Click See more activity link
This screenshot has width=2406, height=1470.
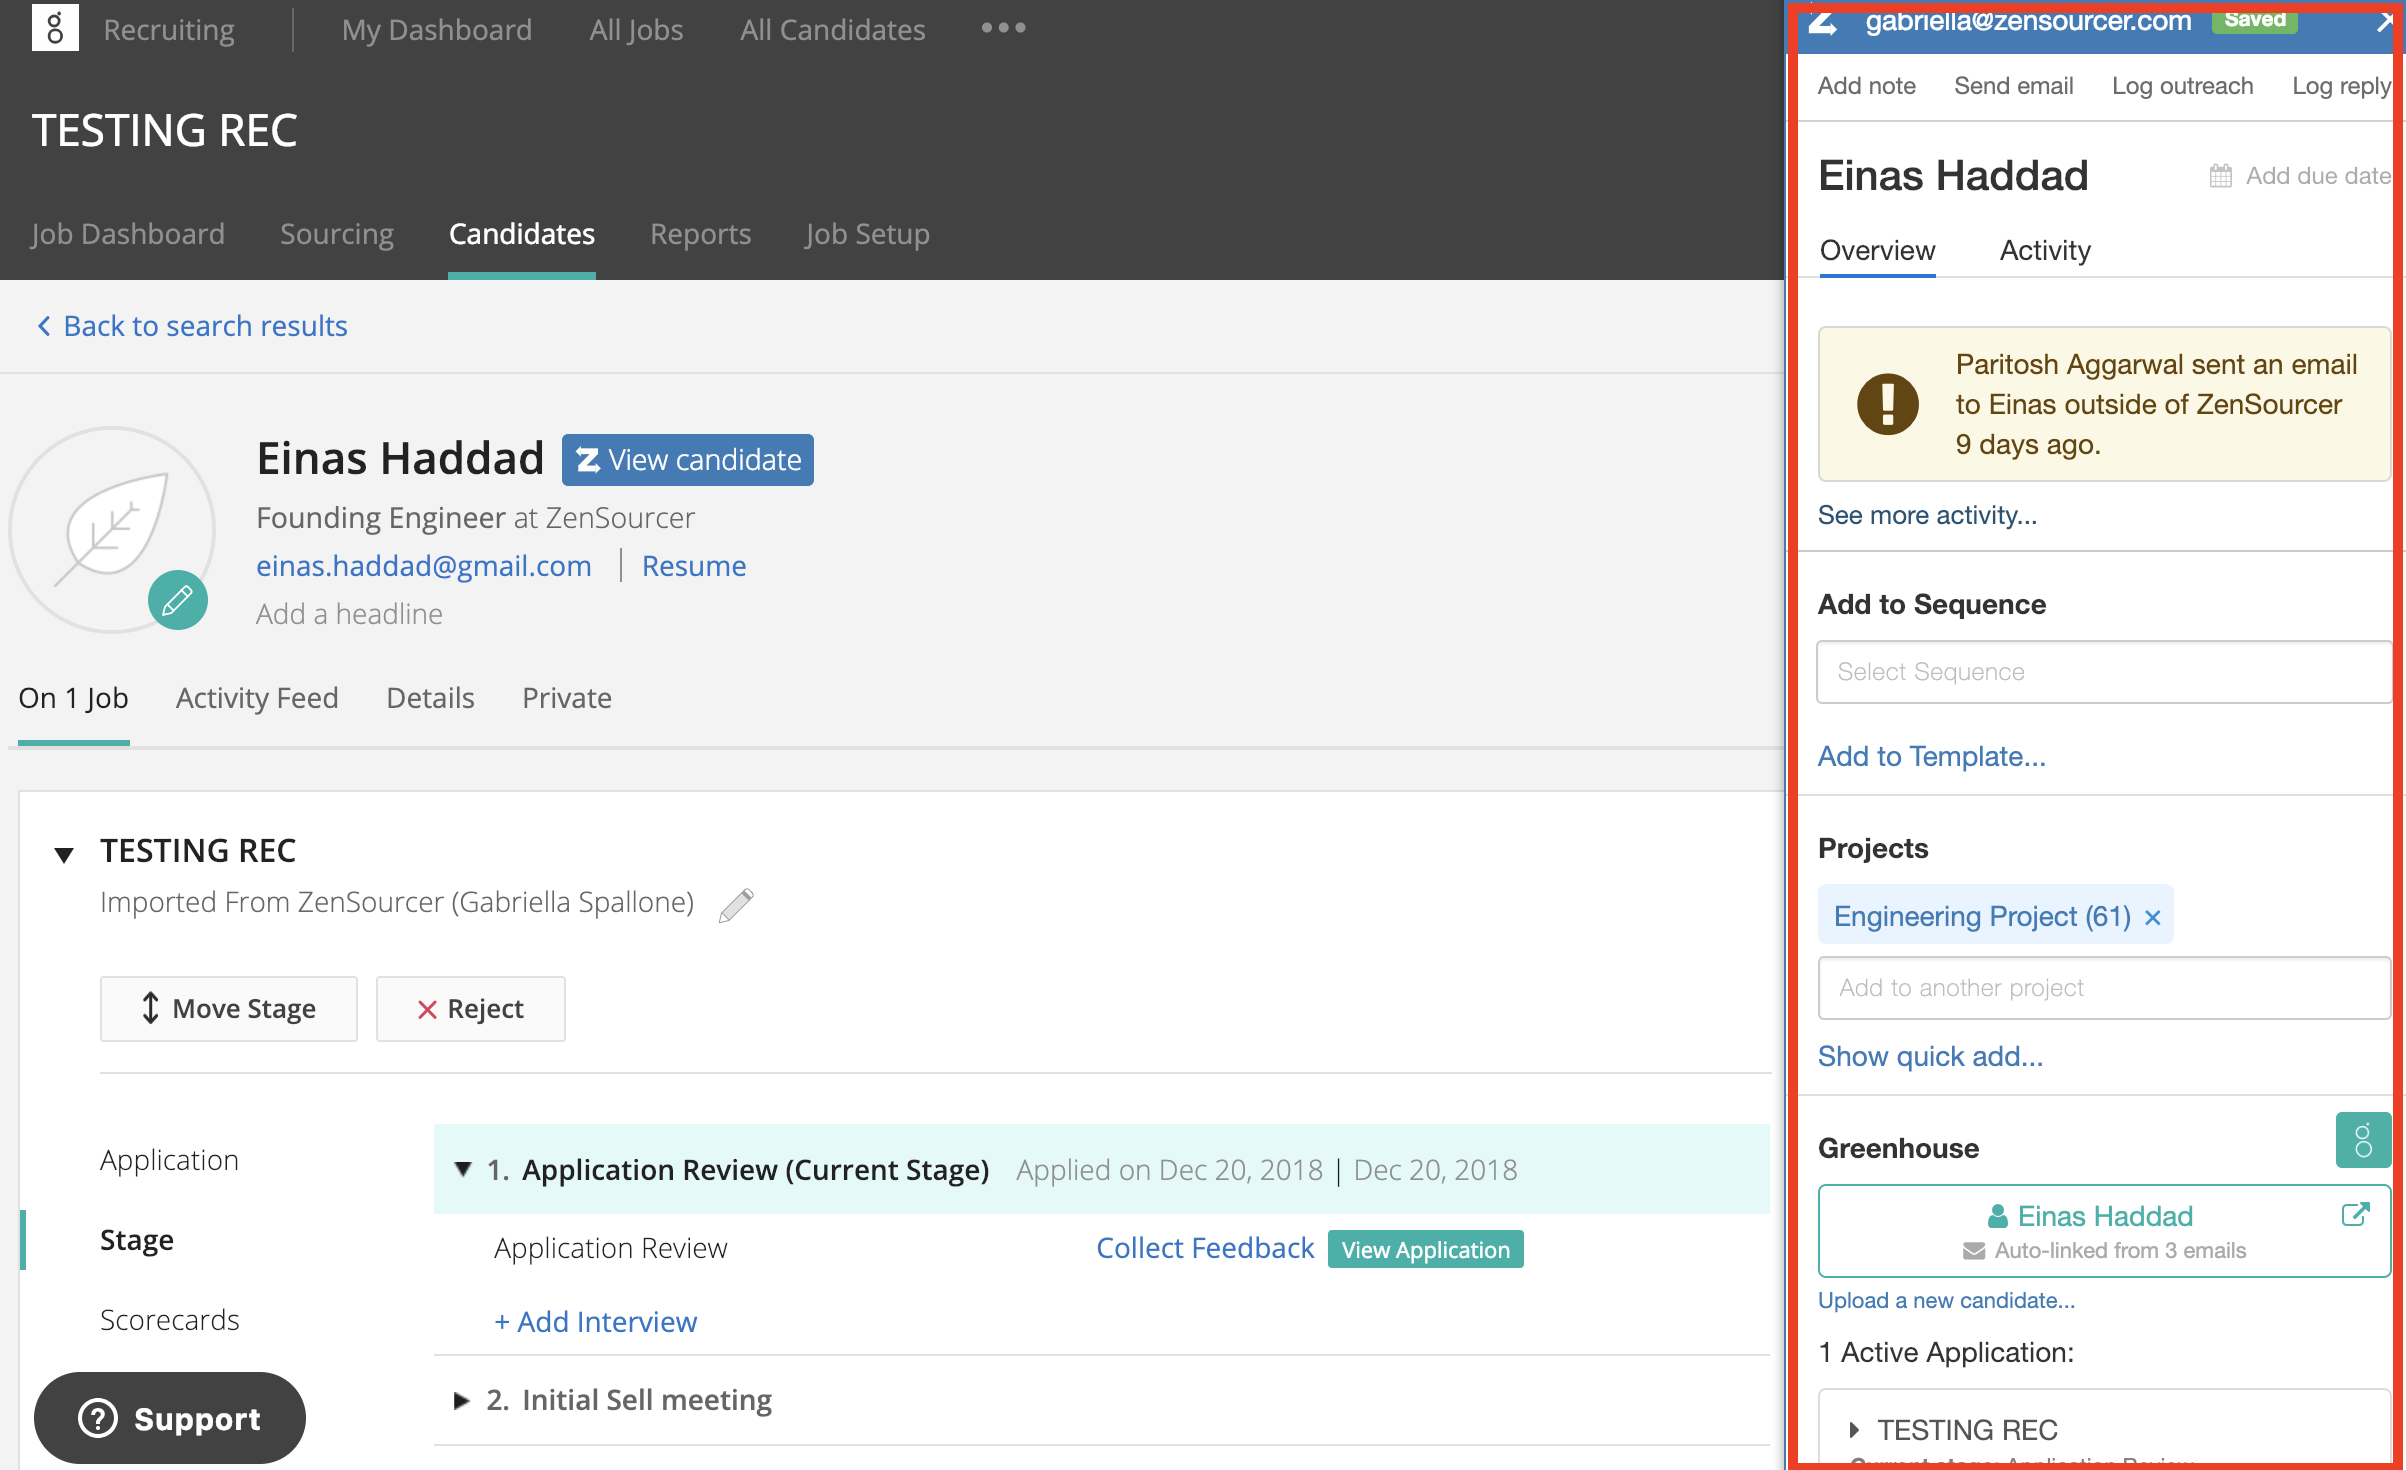coord(1927,515)
